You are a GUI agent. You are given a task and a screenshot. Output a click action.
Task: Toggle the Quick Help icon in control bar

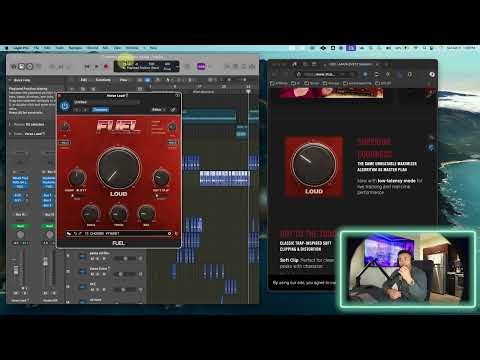click(29, 67)
